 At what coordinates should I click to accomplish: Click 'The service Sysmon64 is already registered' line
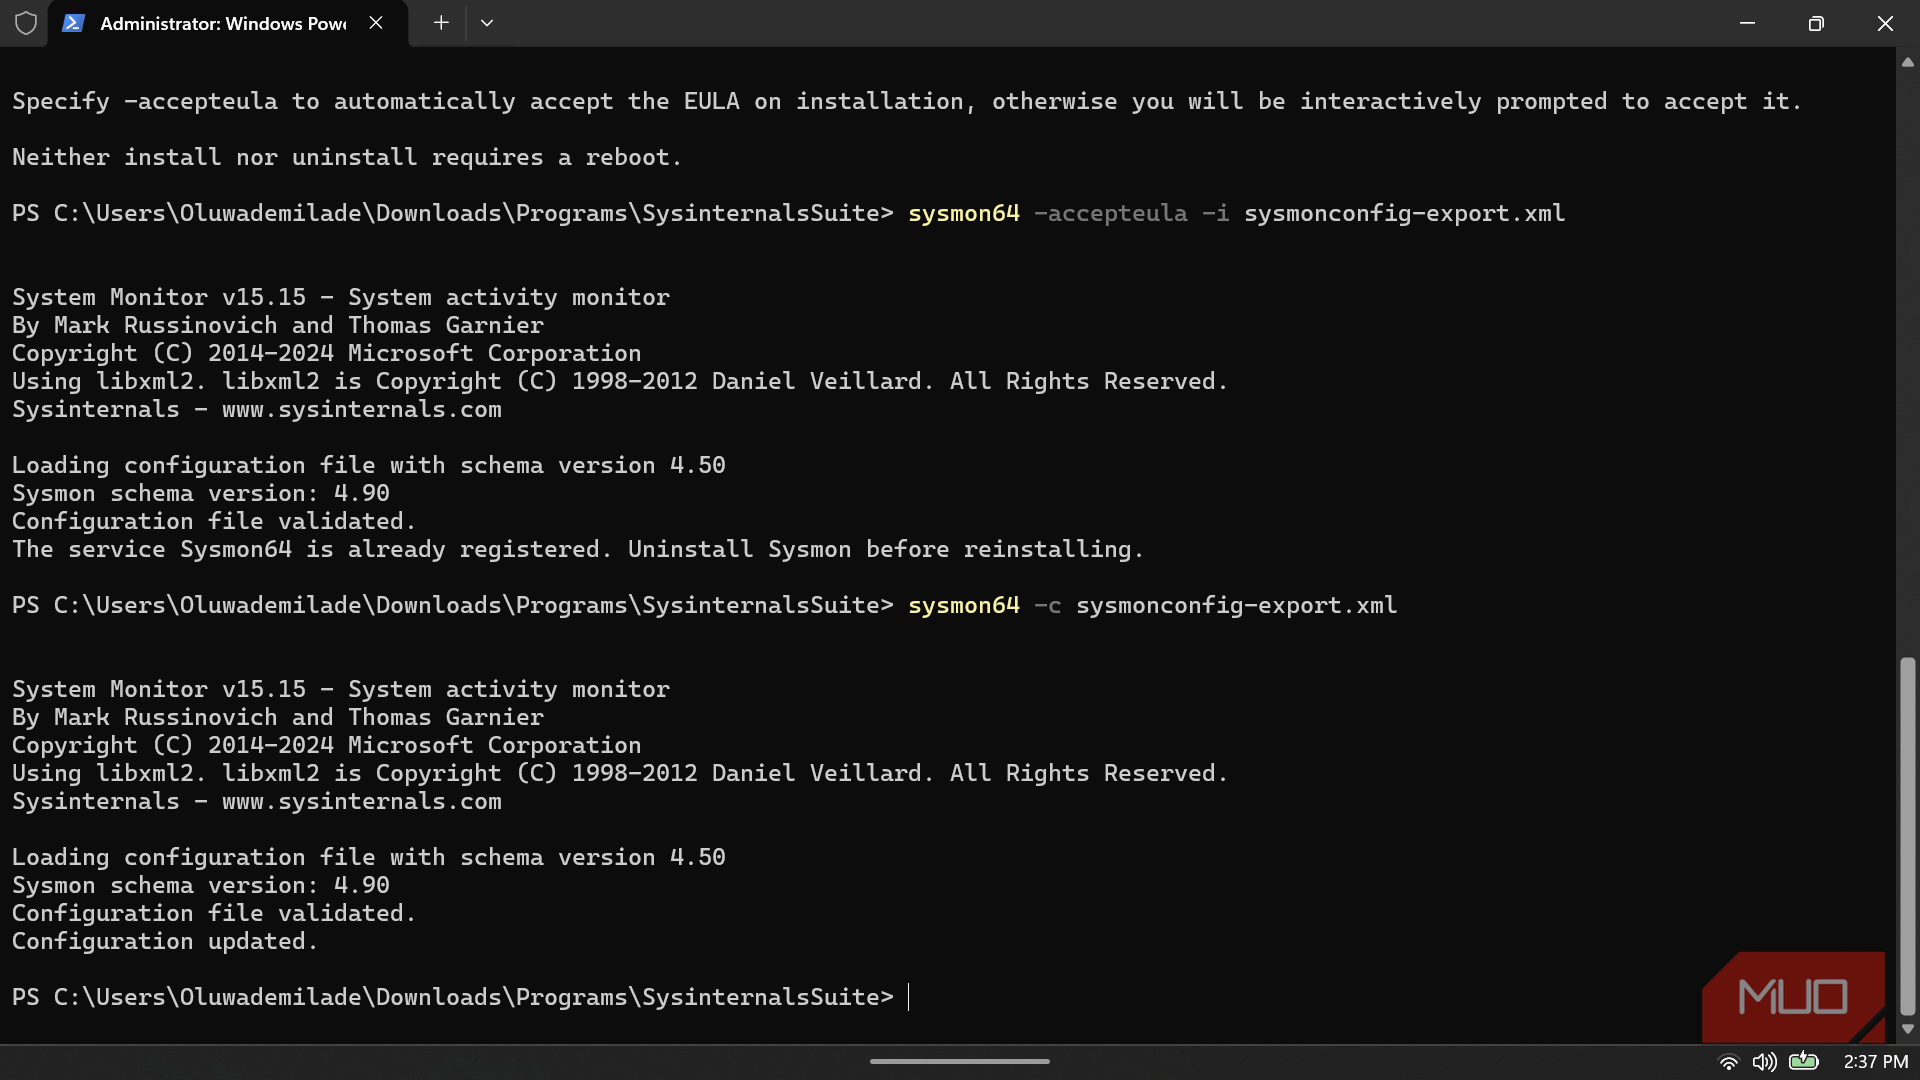point(577,550)
